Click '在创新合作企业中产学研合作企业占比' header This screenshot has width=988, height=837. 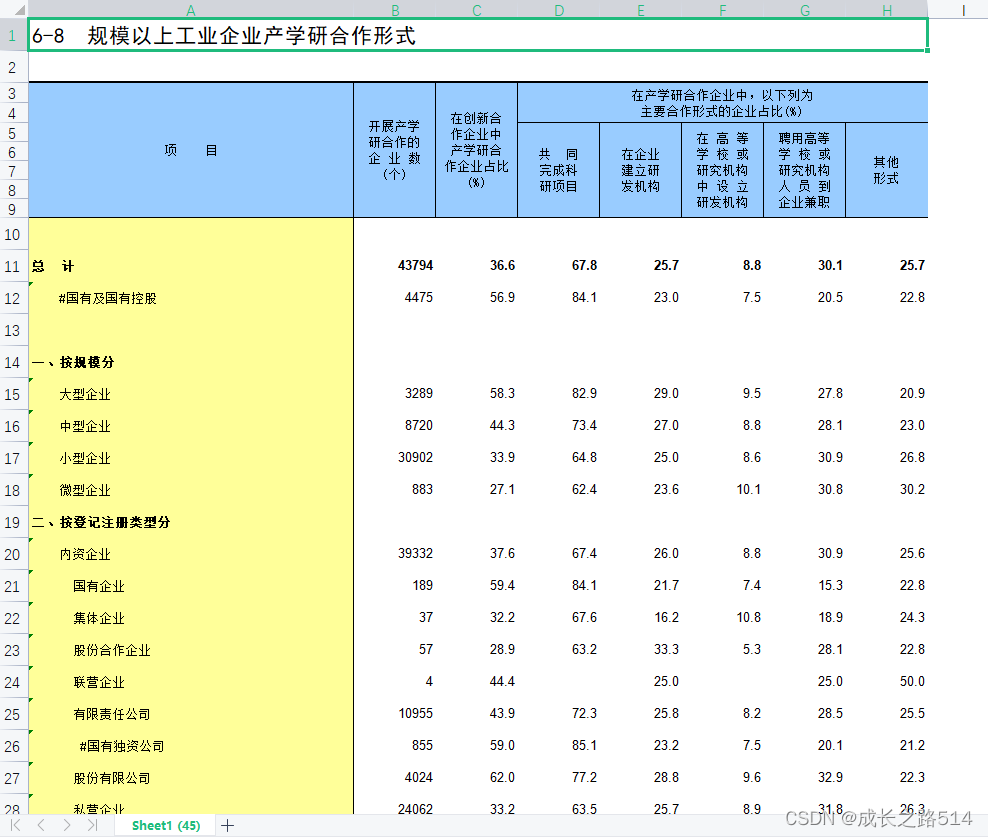click(476, 150)
